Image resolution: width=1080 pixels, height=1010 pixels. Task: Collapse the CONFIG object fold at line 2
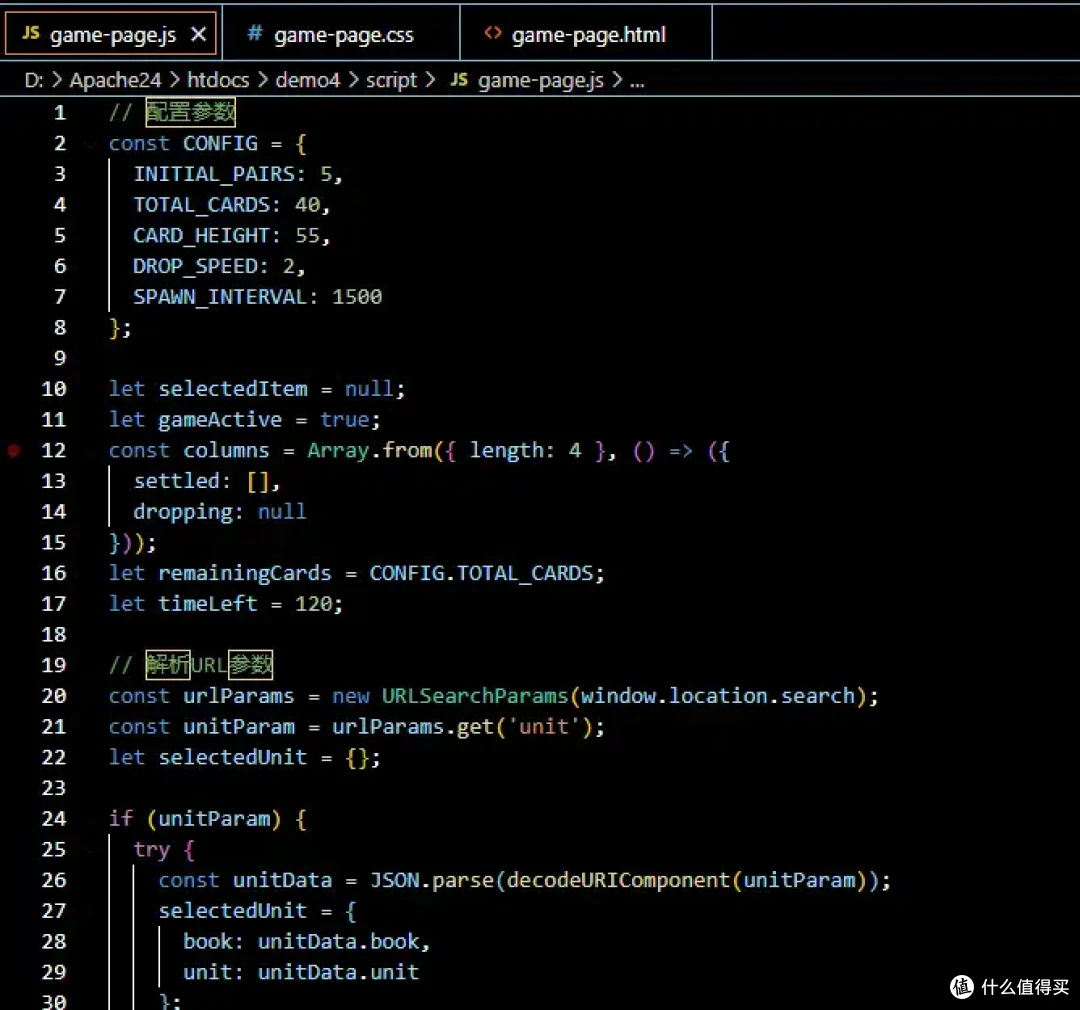coord(91,143)
